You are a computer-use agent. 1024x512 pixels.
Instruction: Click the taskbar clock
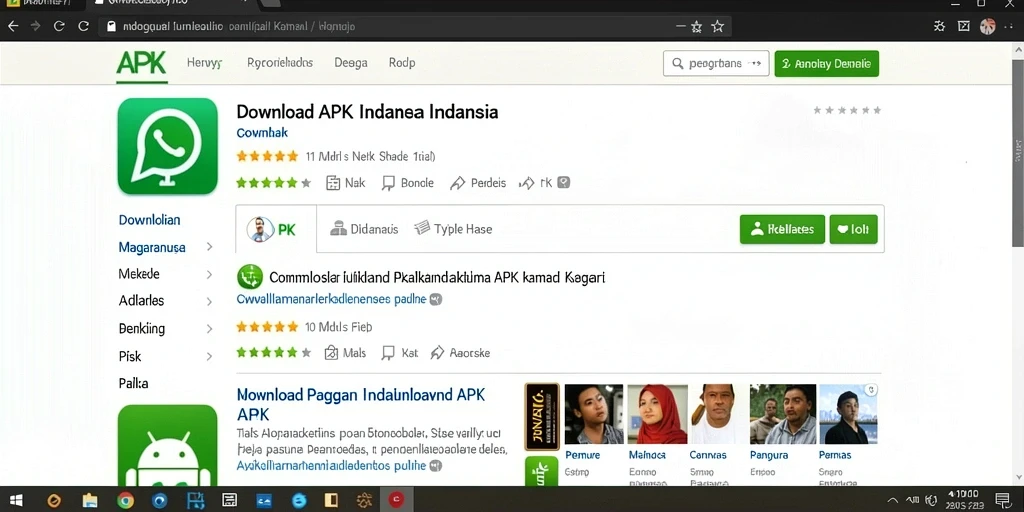pyautogui.click(x=965, y=500)
